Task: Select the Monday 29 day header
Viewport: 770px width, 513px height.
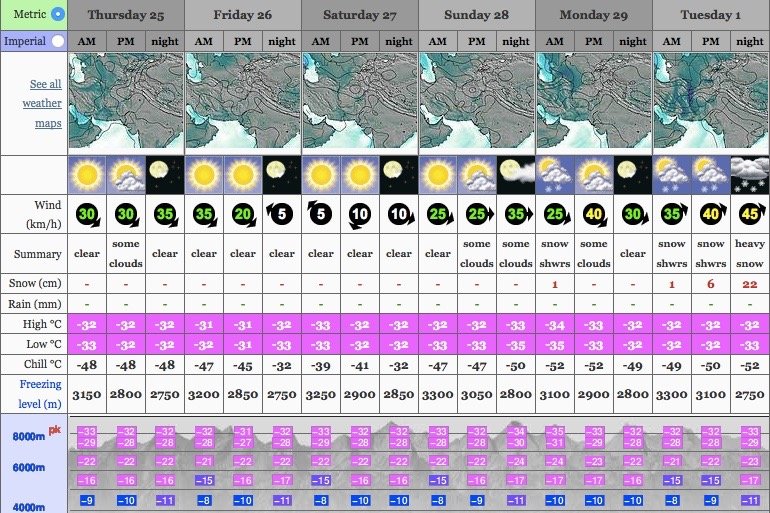Action: [594, 15]
